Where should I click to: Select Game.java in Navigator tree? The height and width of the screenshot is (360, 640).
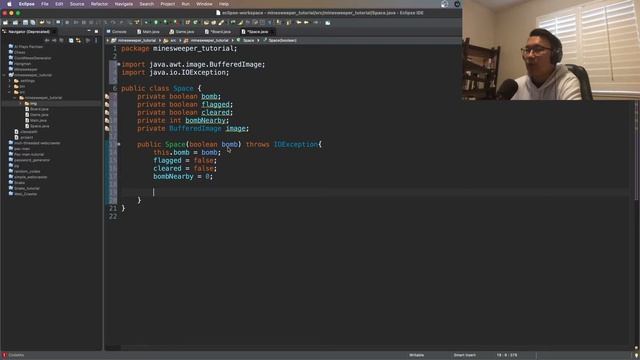pyautogui.click(x=39, y=115)
